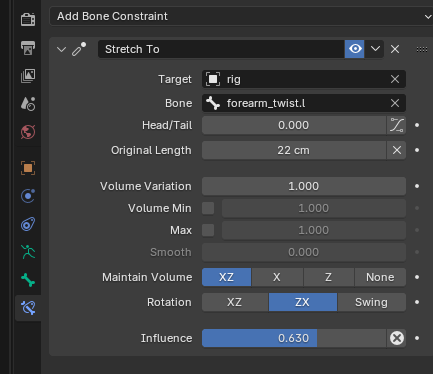Set Maintain Volume to None
433x374 pixels.
point(380,277)
